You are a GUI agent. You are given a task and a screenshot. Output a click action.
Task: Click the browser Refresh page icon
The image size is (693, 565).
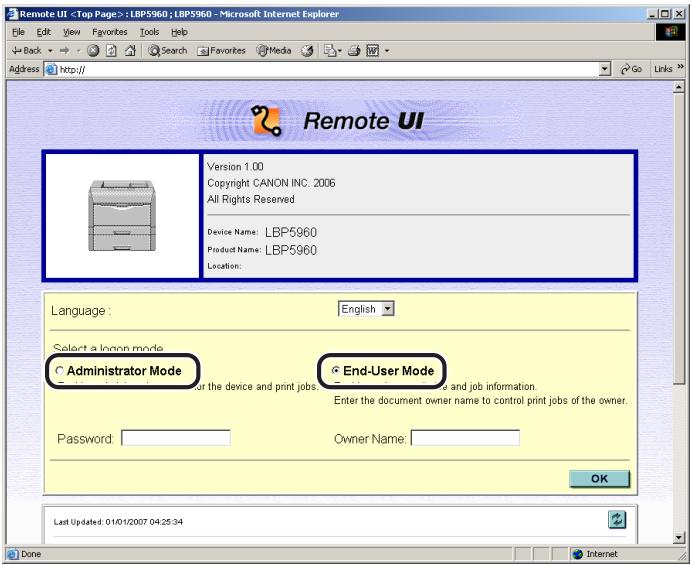pyautogui.click(x=111, y=51)
